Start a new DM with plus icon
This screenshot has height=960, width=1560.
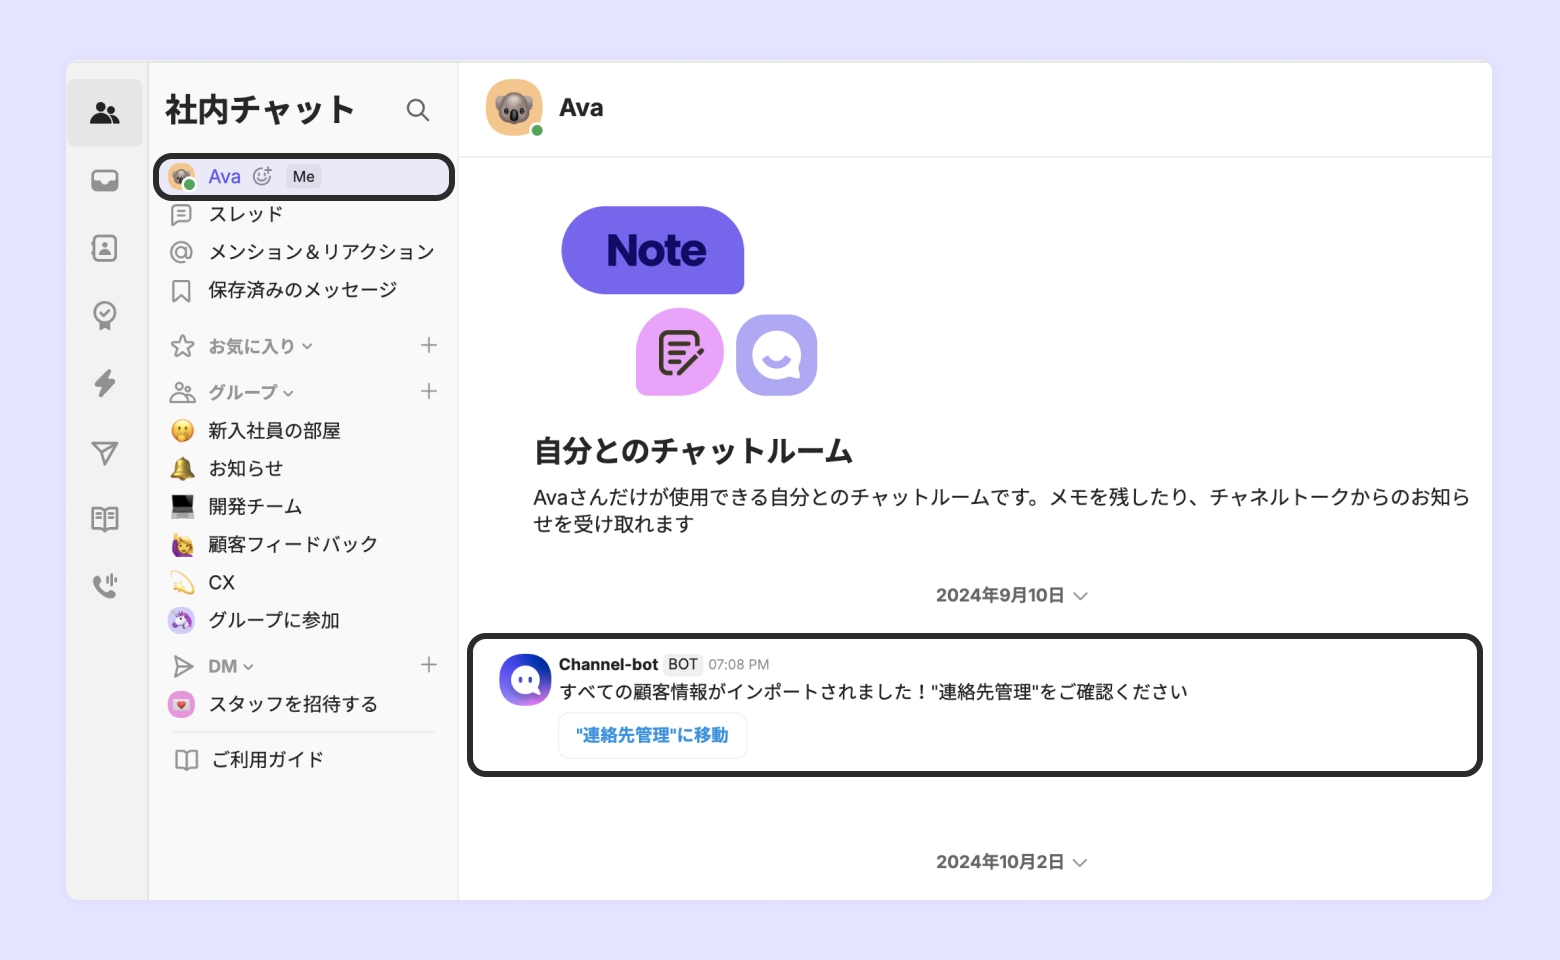pyautogui.click(x=429, y=665)
